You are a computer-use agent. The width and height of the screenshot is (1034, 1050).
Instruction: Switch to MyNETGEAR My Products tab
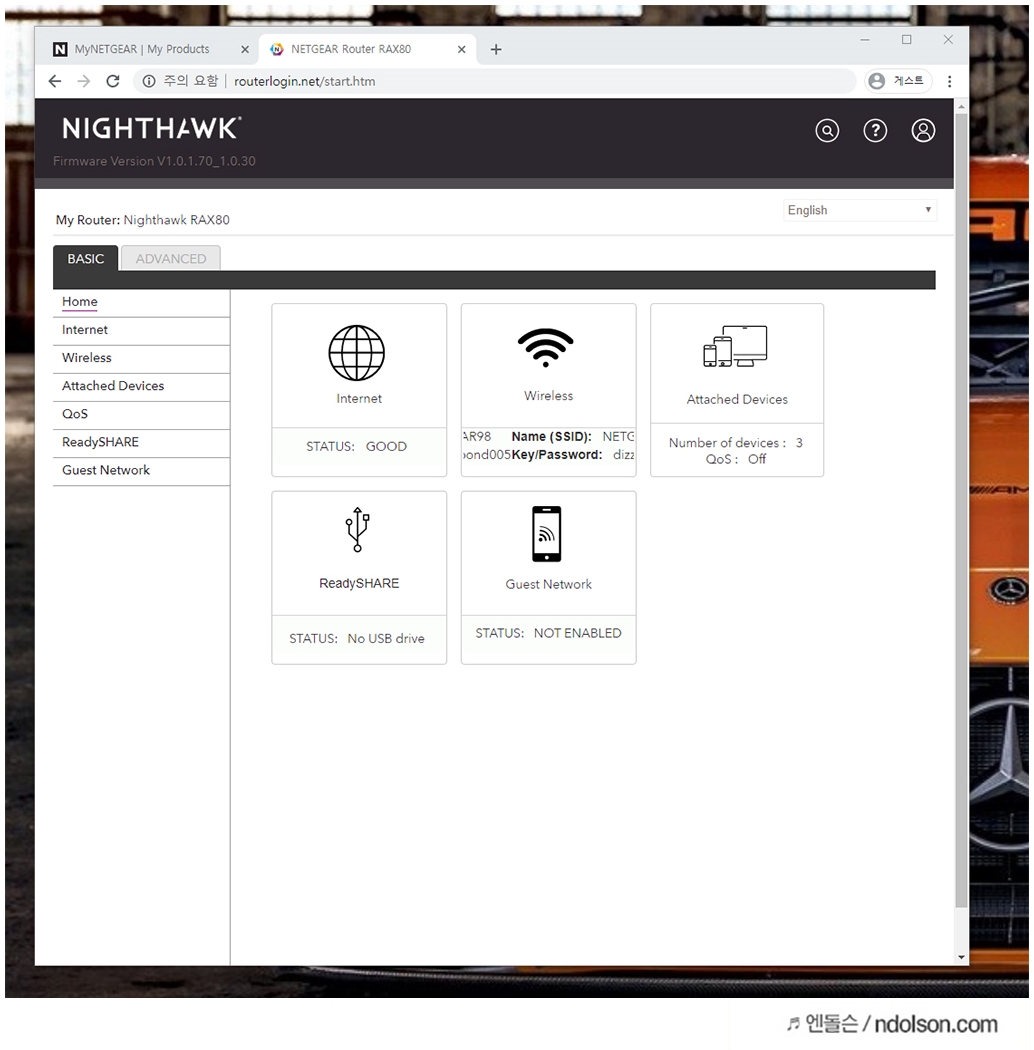point(143,50)
